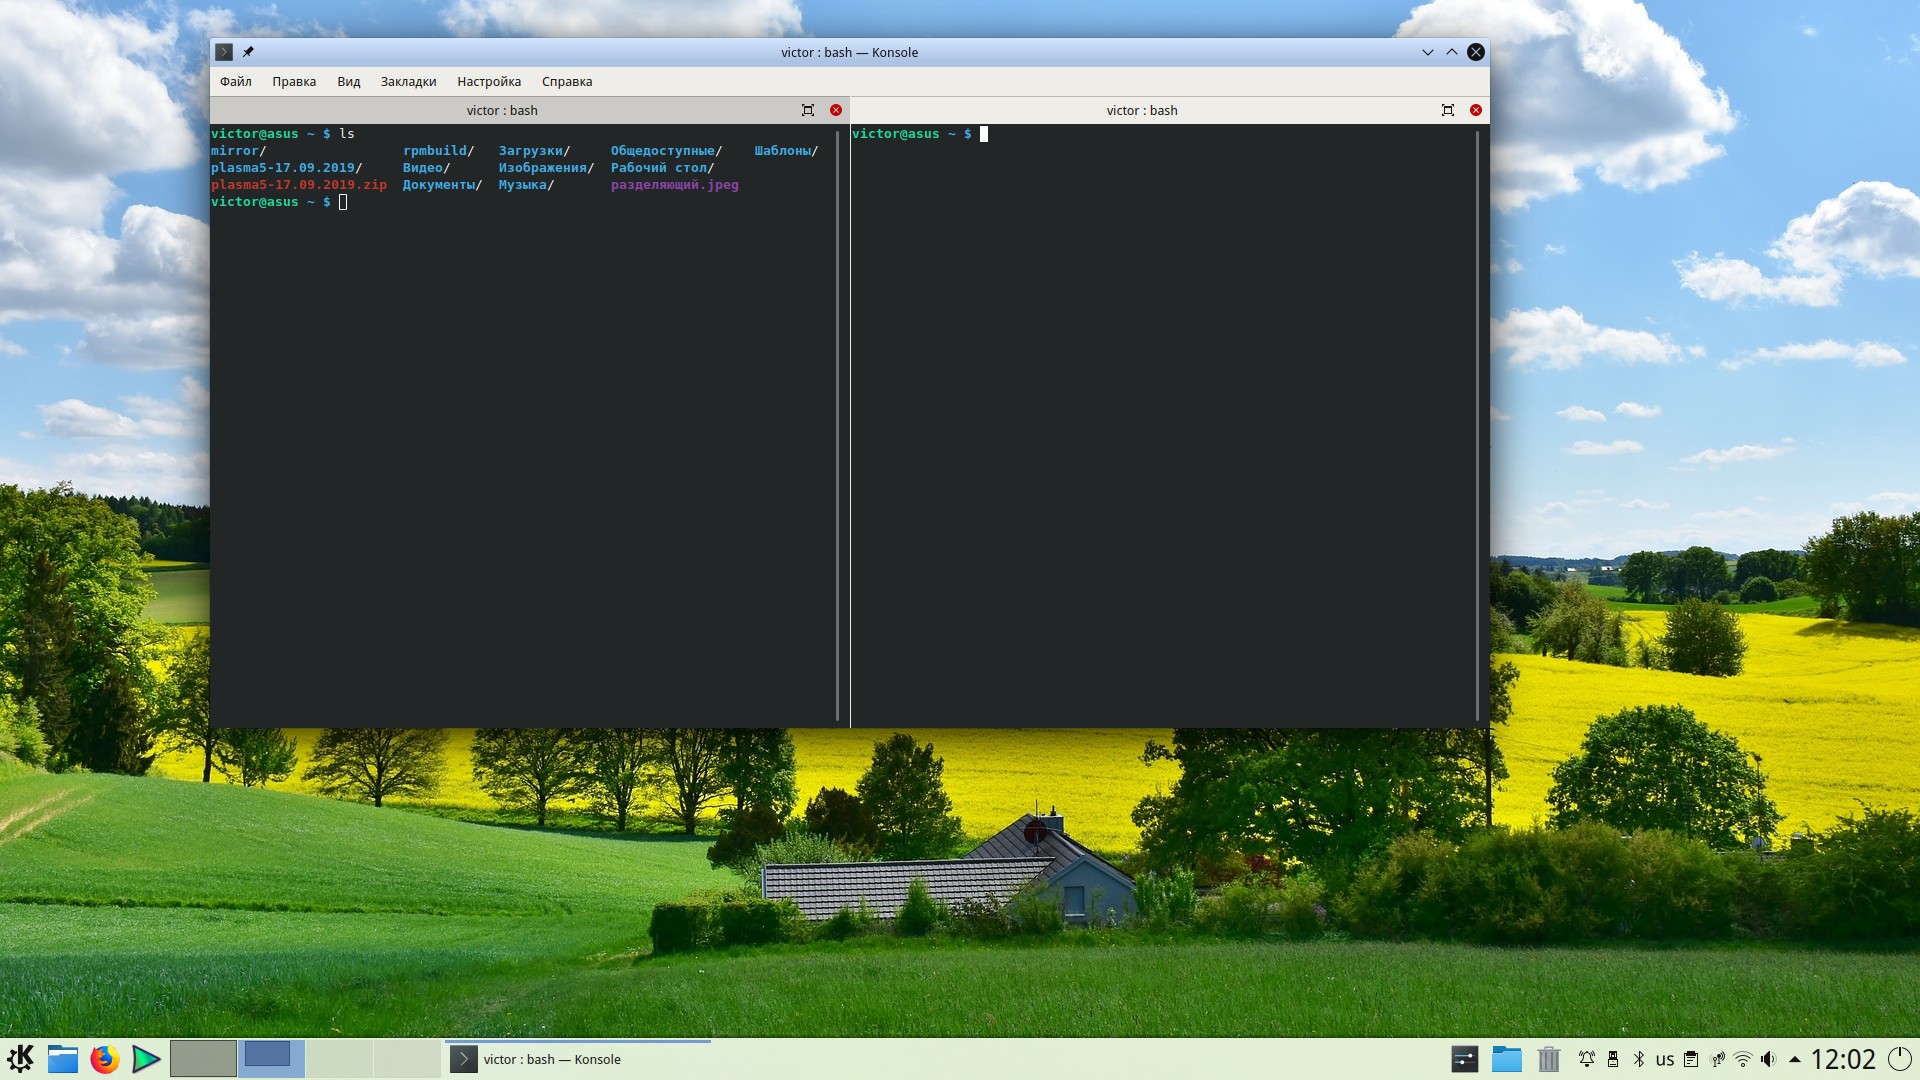
Task: Maximize the right split terminal pane
Action: (x=1447, y=110)
